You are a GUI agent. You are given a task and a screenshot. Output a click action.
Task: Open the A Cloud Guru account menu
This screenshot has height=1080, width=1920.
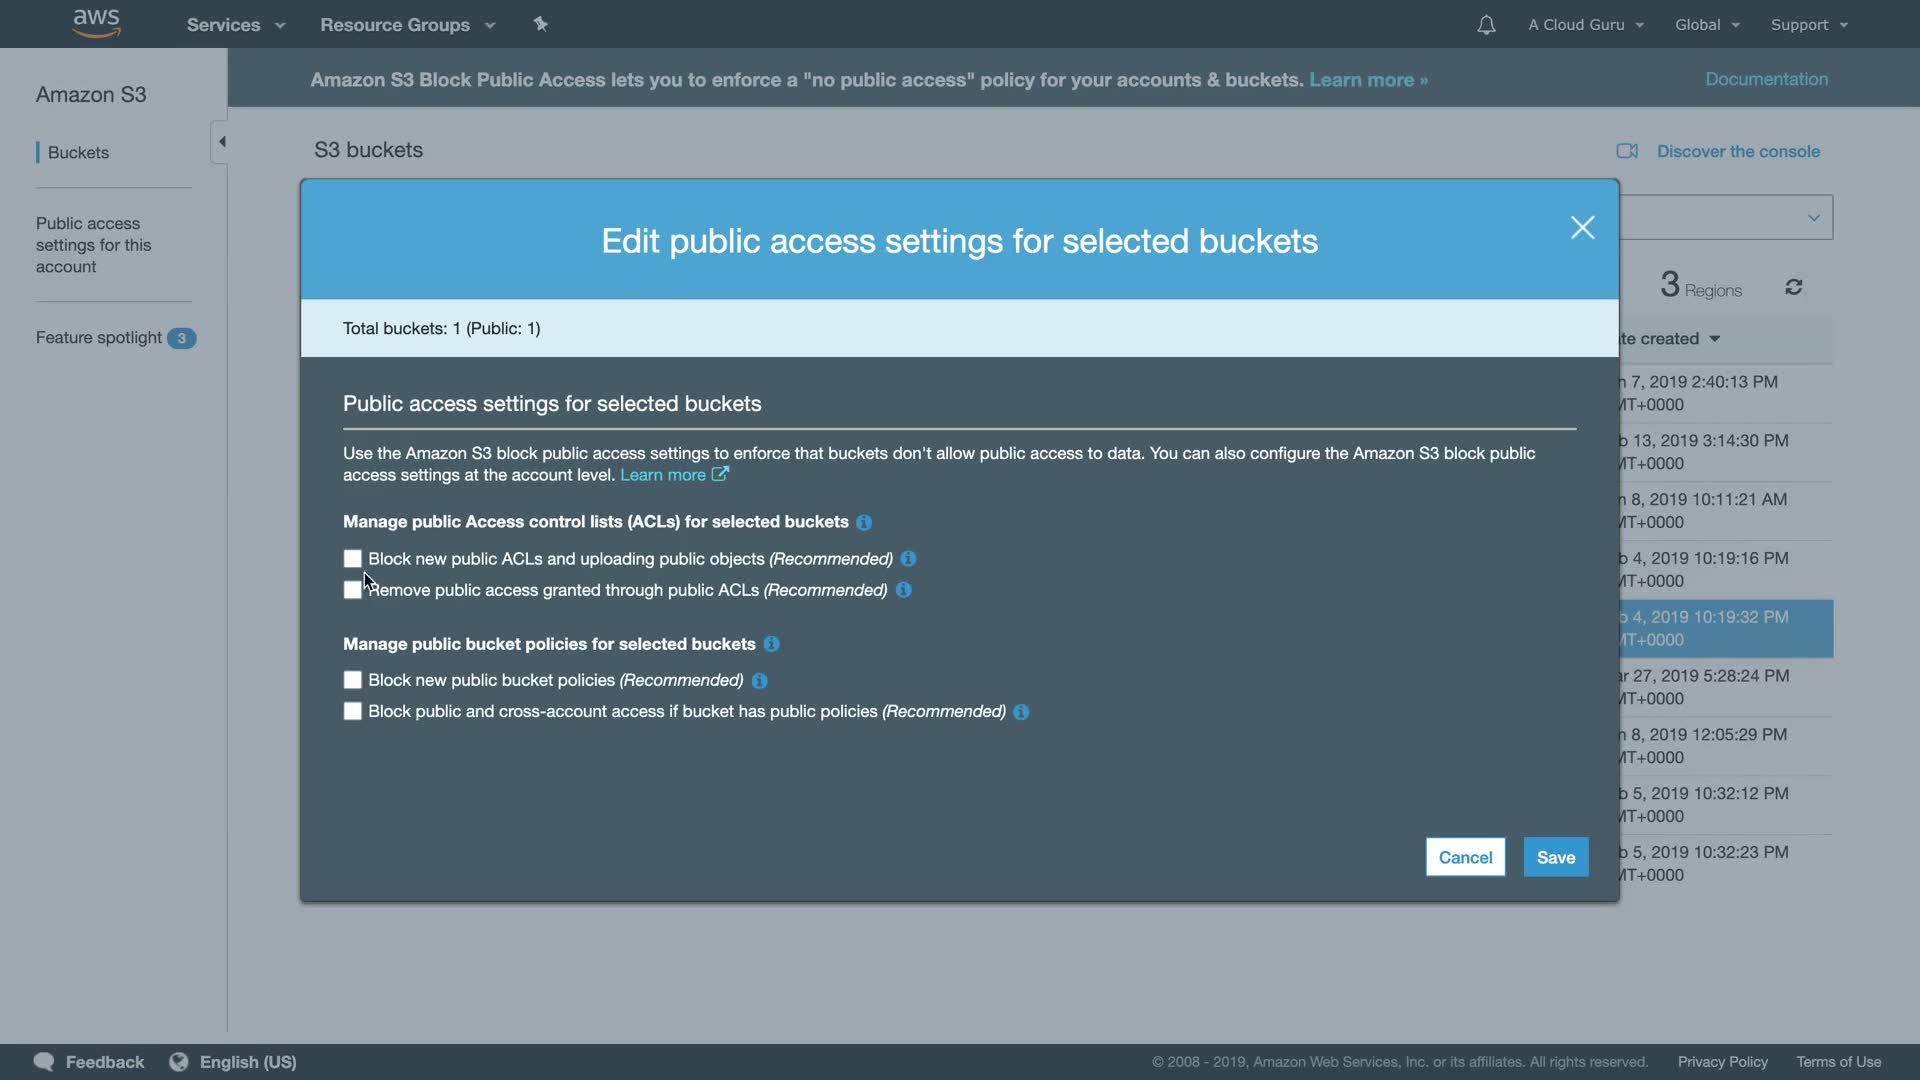(1585, 25)
